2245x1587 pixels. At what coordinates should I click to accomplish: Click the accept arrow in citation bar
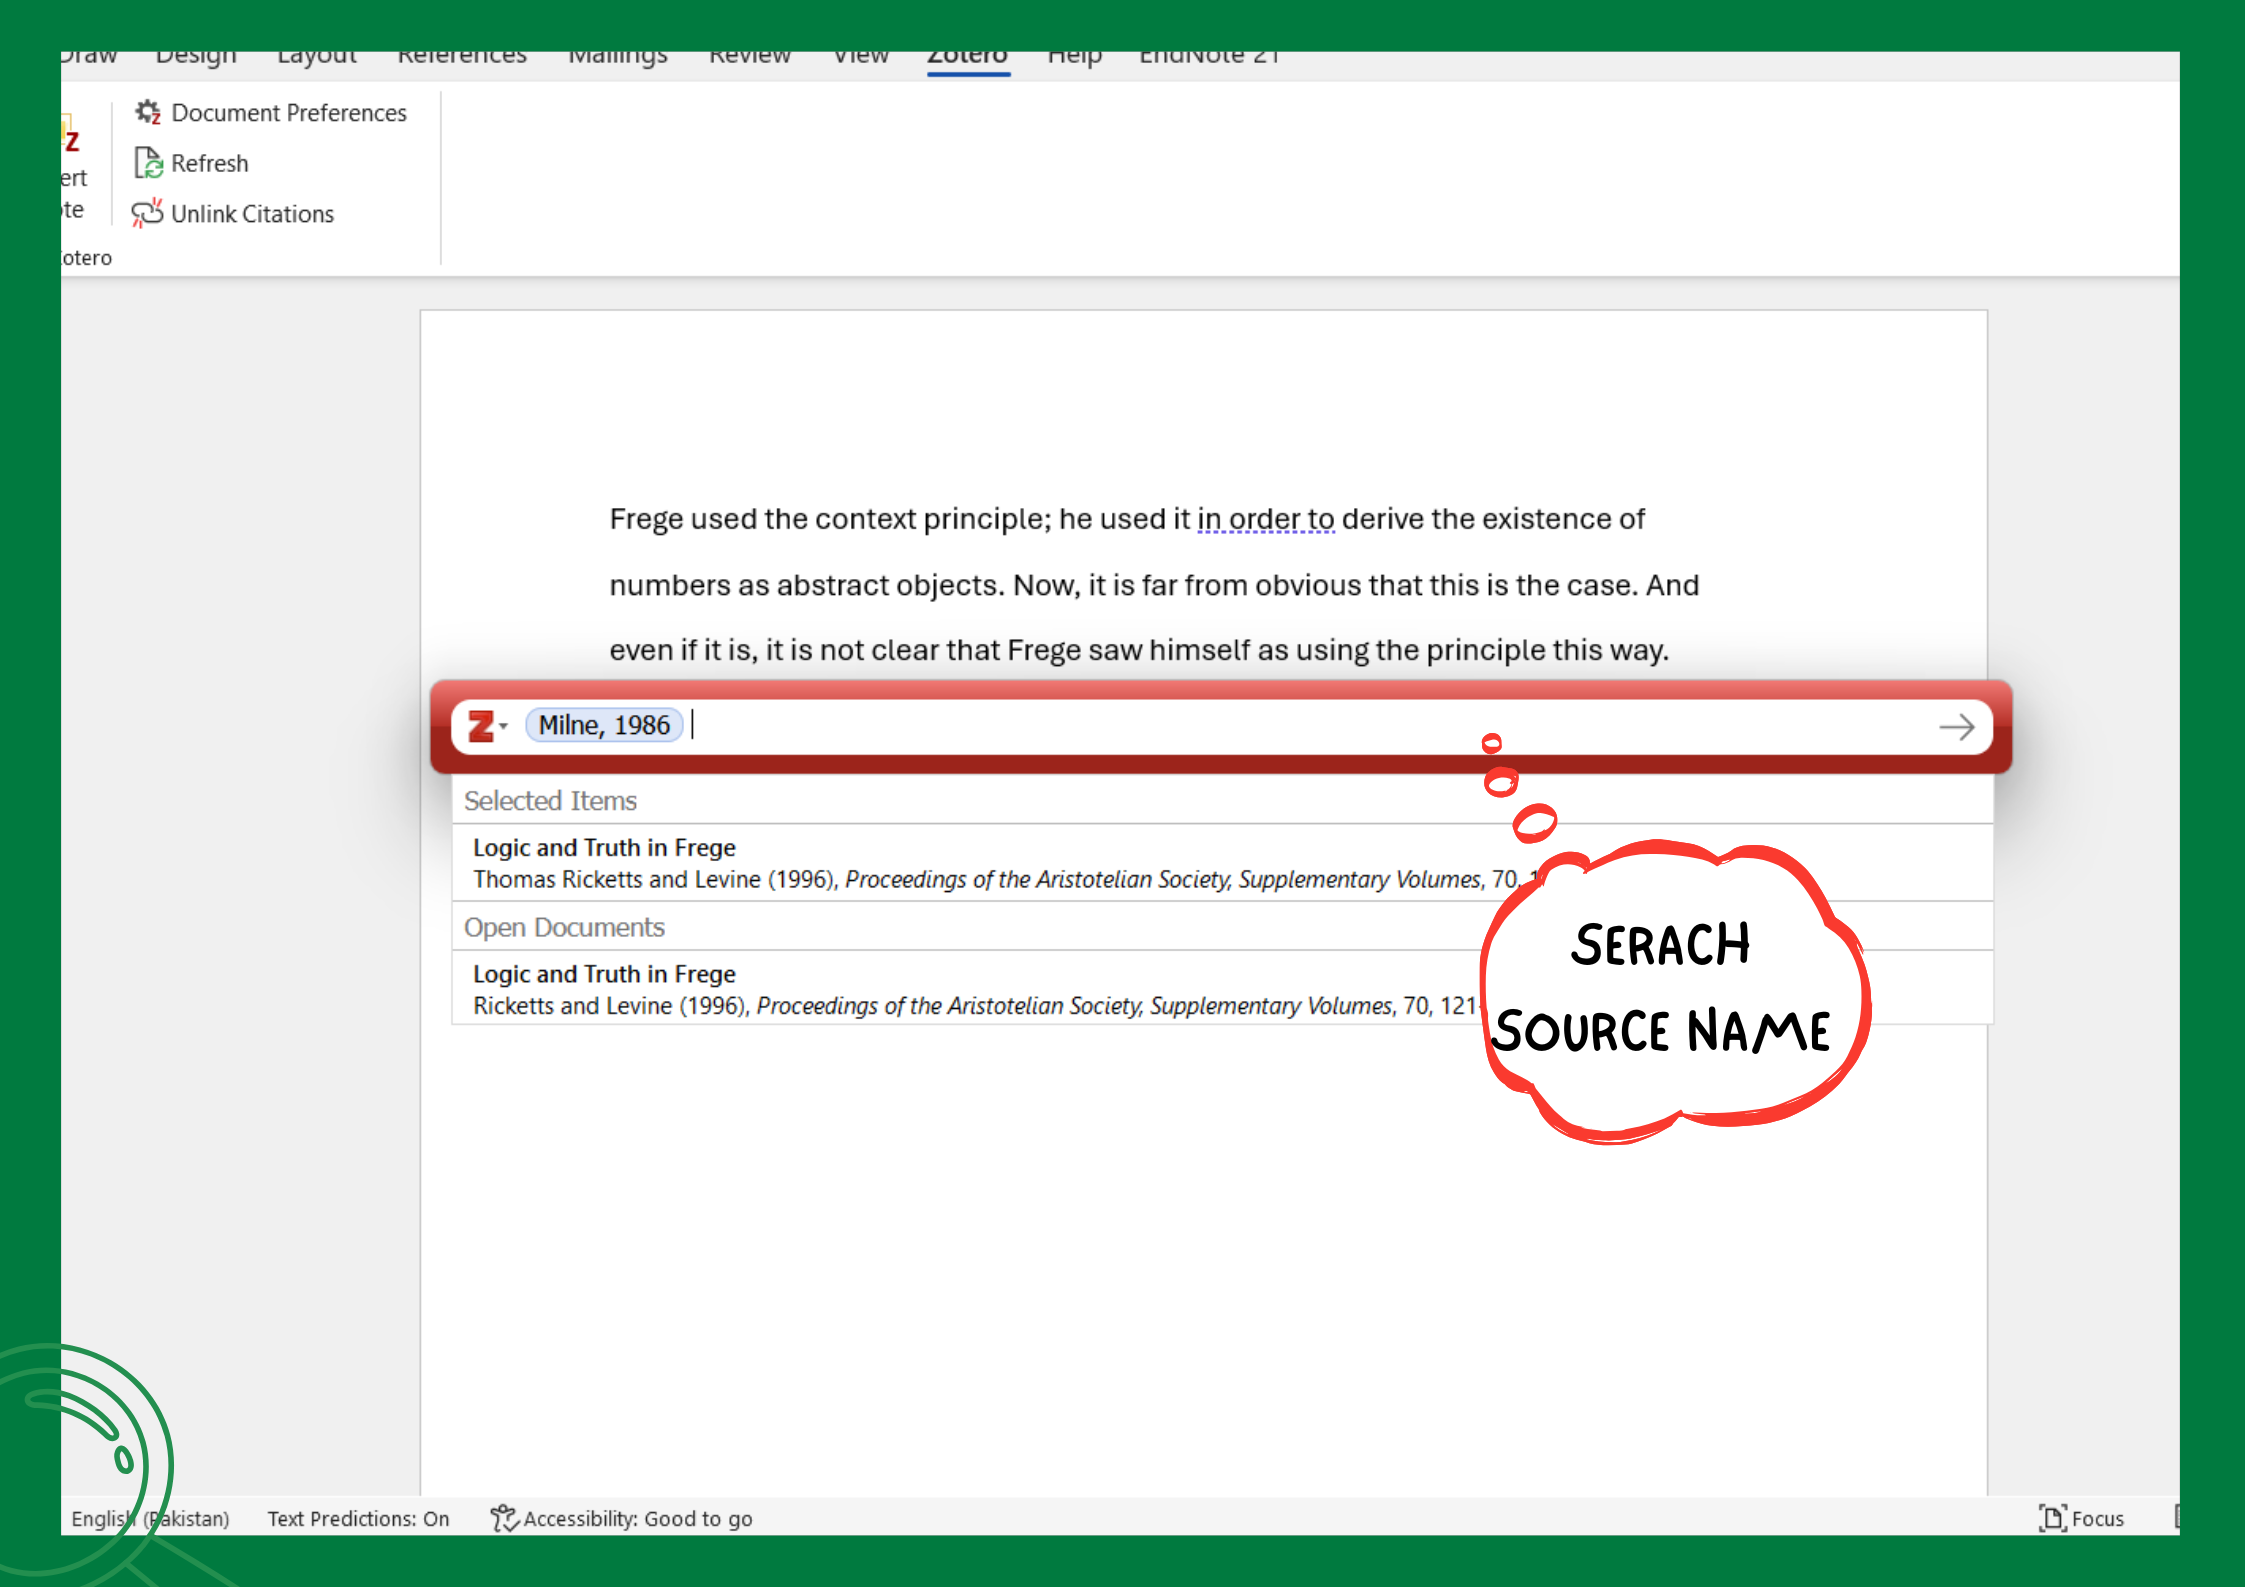[1956, 727]
